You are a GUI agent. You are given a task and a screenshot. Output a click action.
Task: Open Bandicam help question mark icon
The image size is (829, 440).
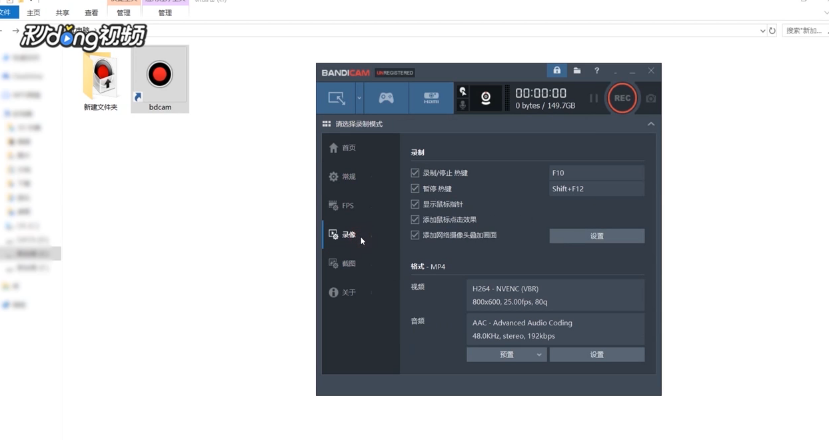pyautogui.click(x=596, y=70)
